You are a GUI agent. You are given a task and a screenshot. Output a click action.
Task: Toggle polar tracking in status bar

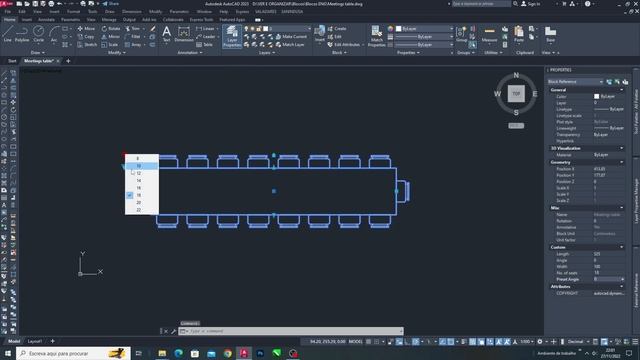pos(416,341)
